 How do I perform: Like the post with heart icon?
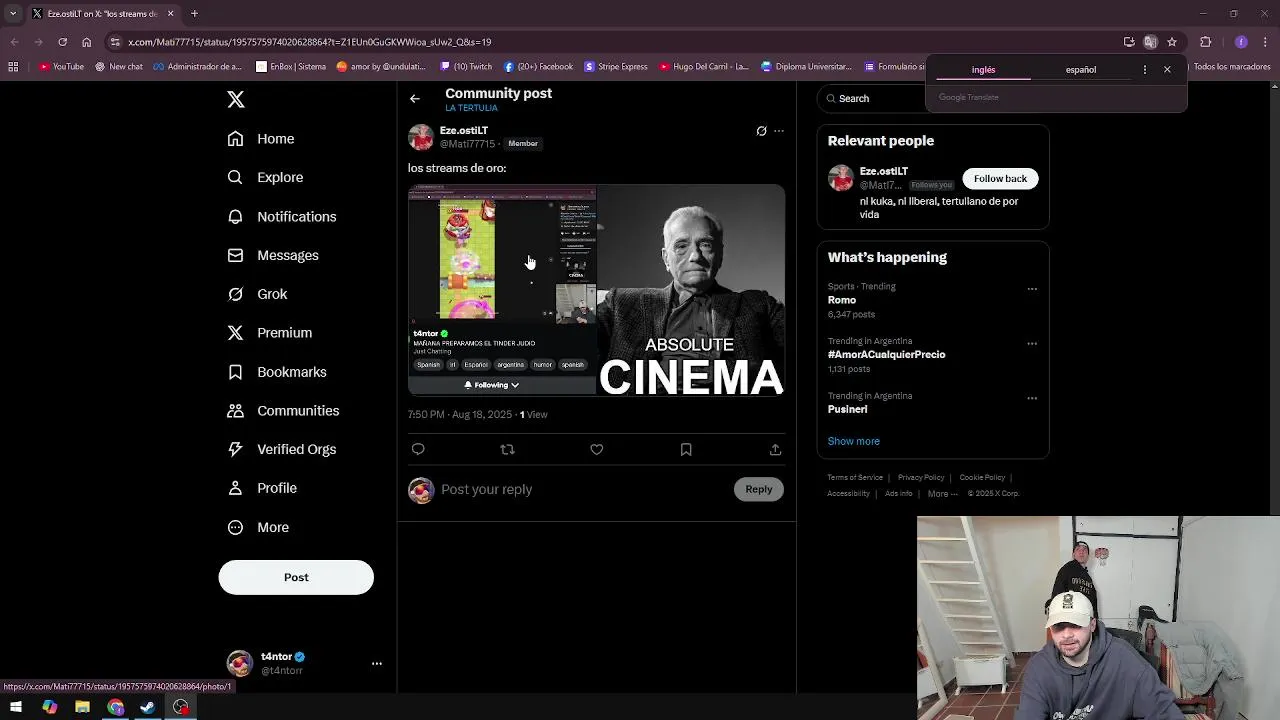(597, 450)
